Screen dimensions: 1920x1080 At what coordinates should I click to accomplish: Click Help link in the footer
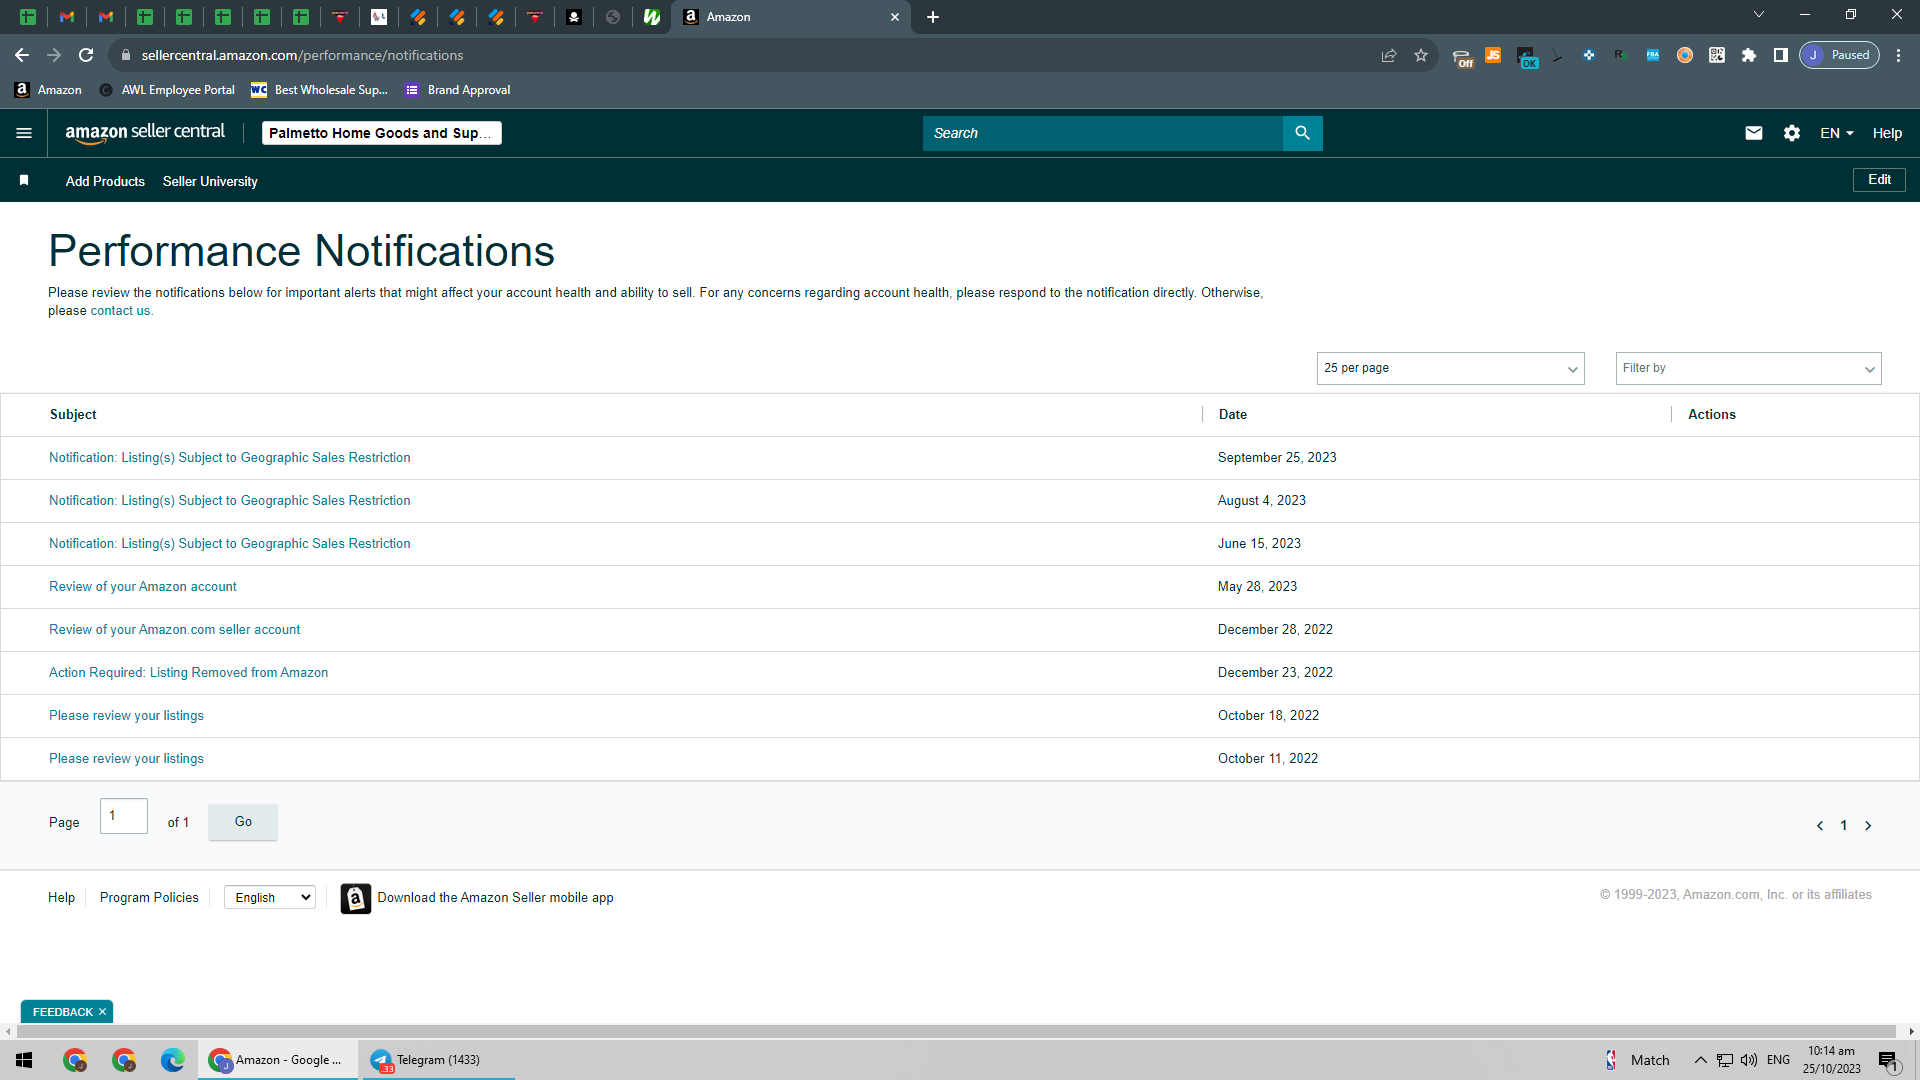click(61, 898)
